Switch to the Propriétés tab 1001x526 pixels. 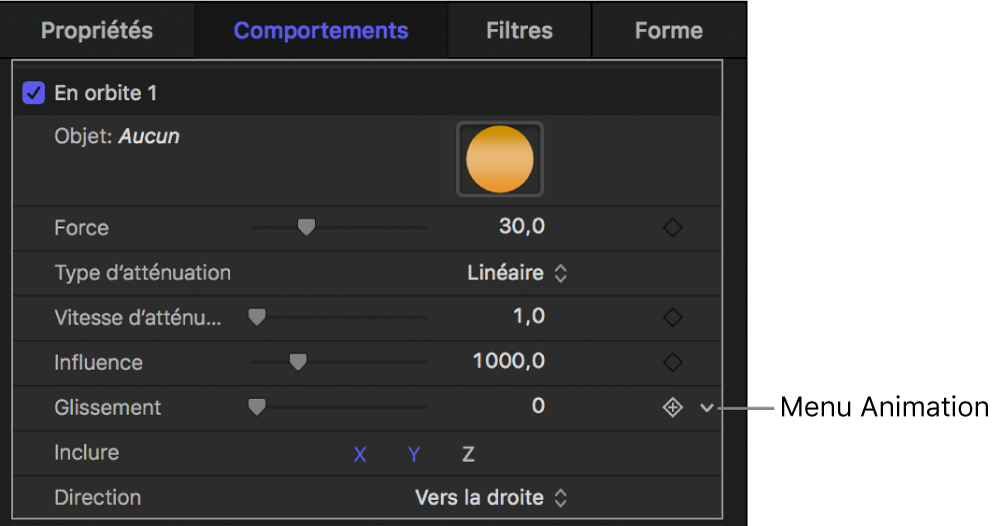pyautogui.click(x=97, y=30)
